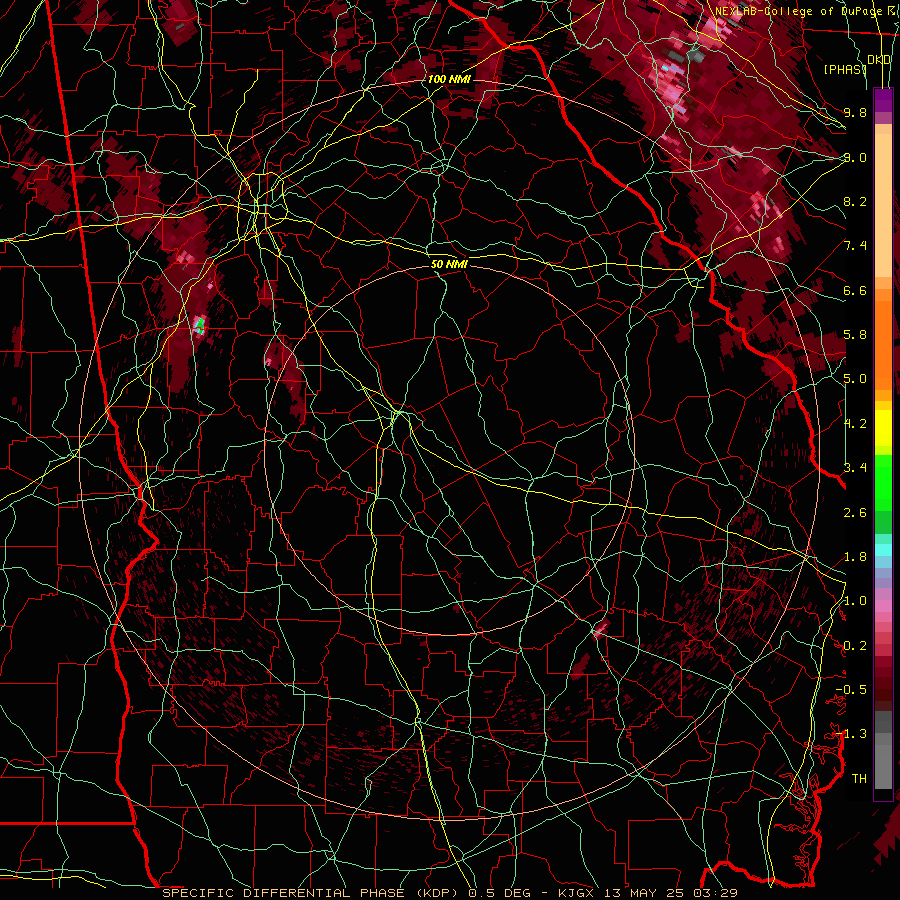Click the 7.4 legend value
This screenshot has height=900, width=900.
coord(855,246)
